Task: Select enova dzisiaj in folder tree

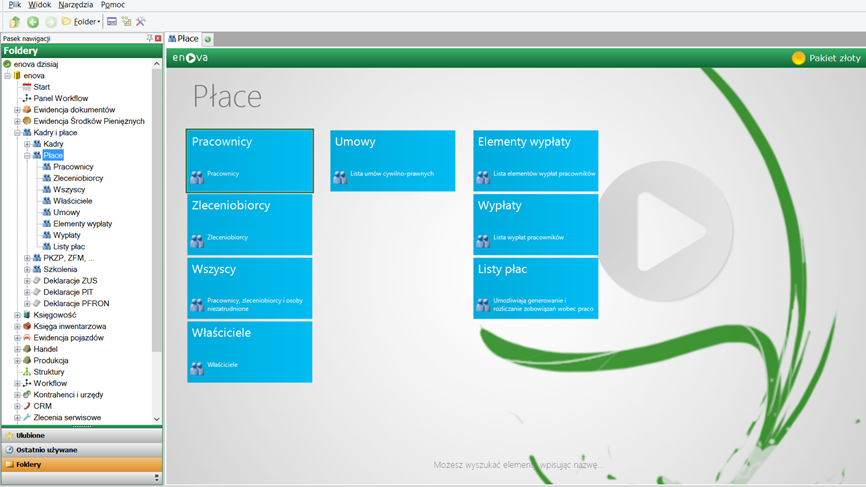Action: 36,64
